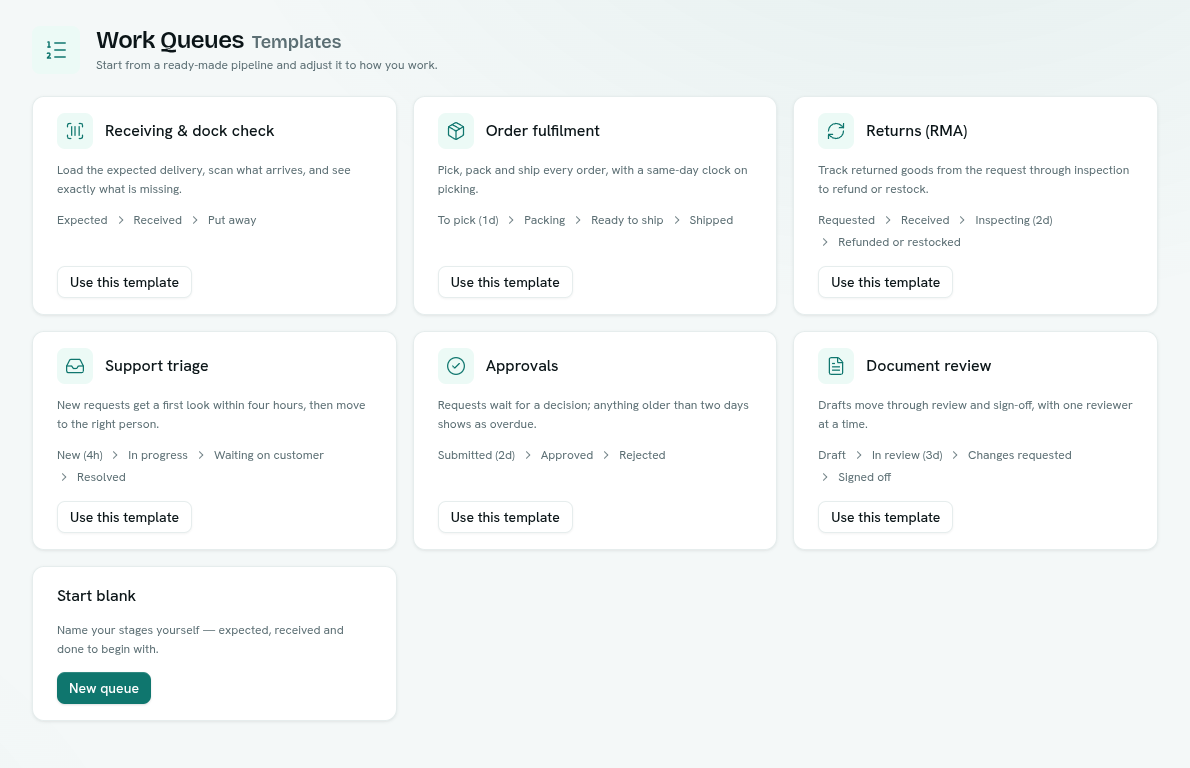Click the "Approvals" card title
1190x768 pixels.
click(522, 367)
